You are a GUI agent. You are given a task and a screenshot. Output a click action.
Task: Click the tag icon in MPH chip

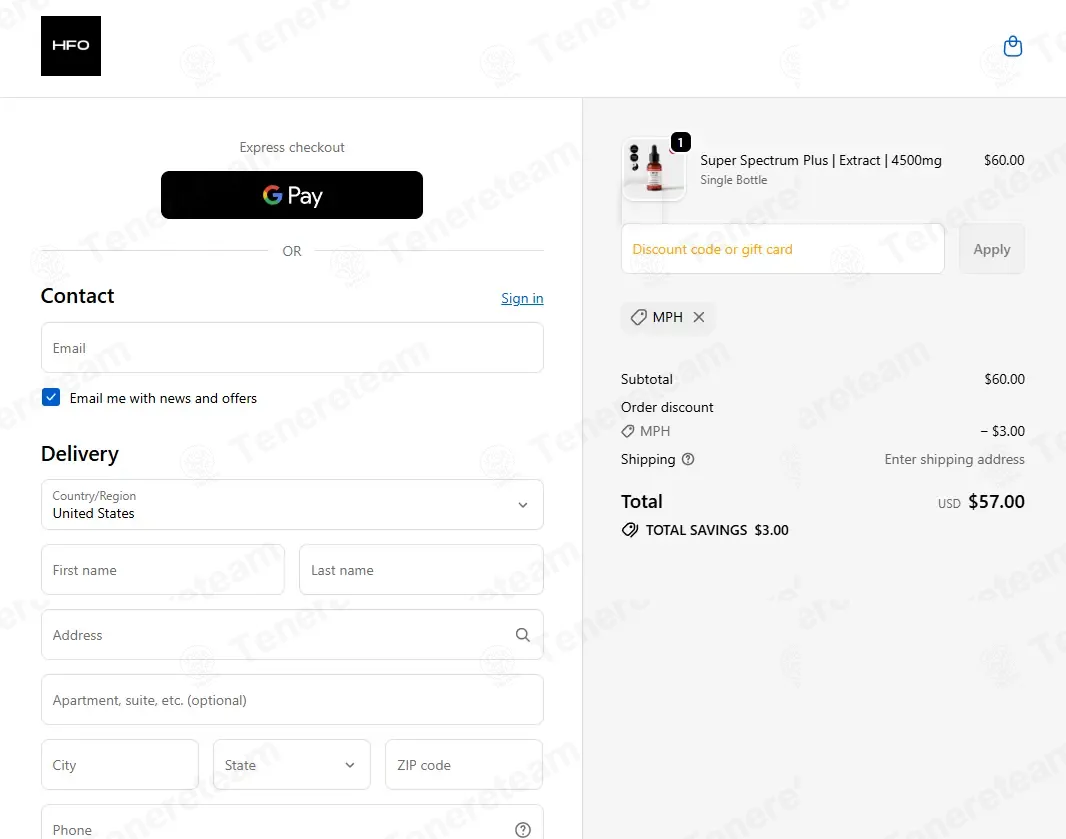click(x=638, y=317)
